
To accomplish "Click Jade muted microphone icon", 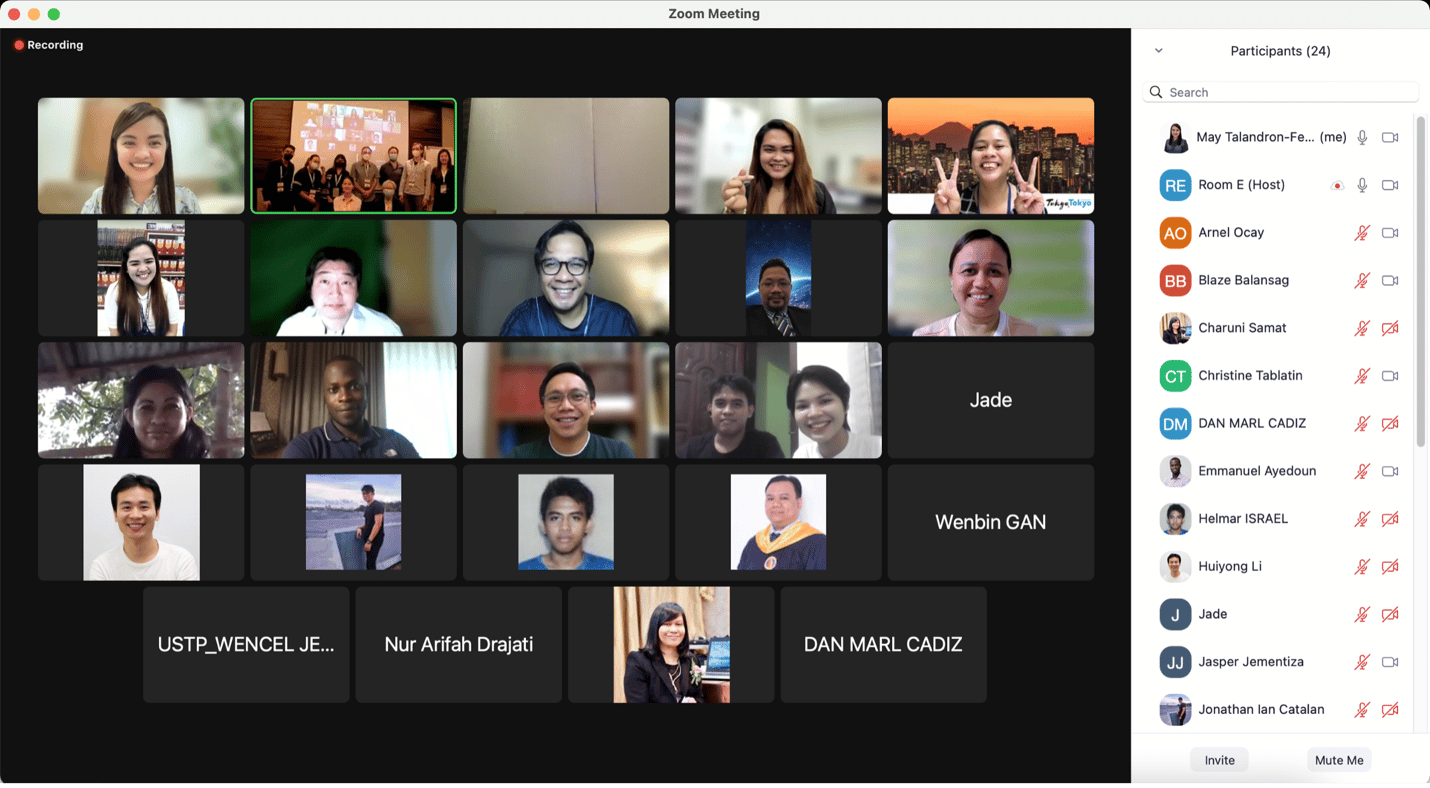I will click(x=1362, y=615).
